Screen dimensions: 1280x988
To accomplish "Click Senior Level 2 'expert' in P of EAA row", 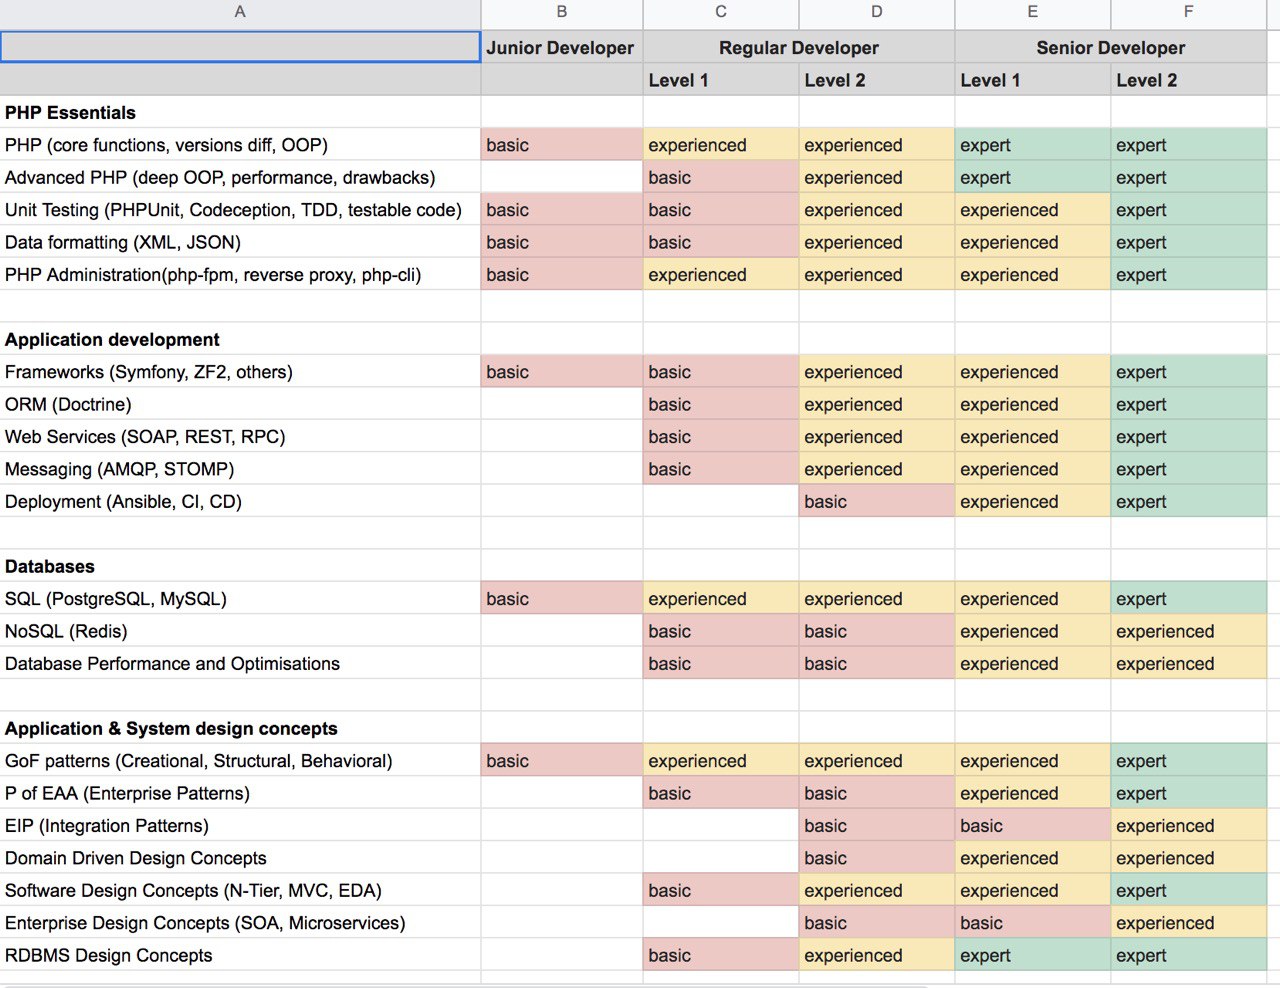I will [1189, 793].
